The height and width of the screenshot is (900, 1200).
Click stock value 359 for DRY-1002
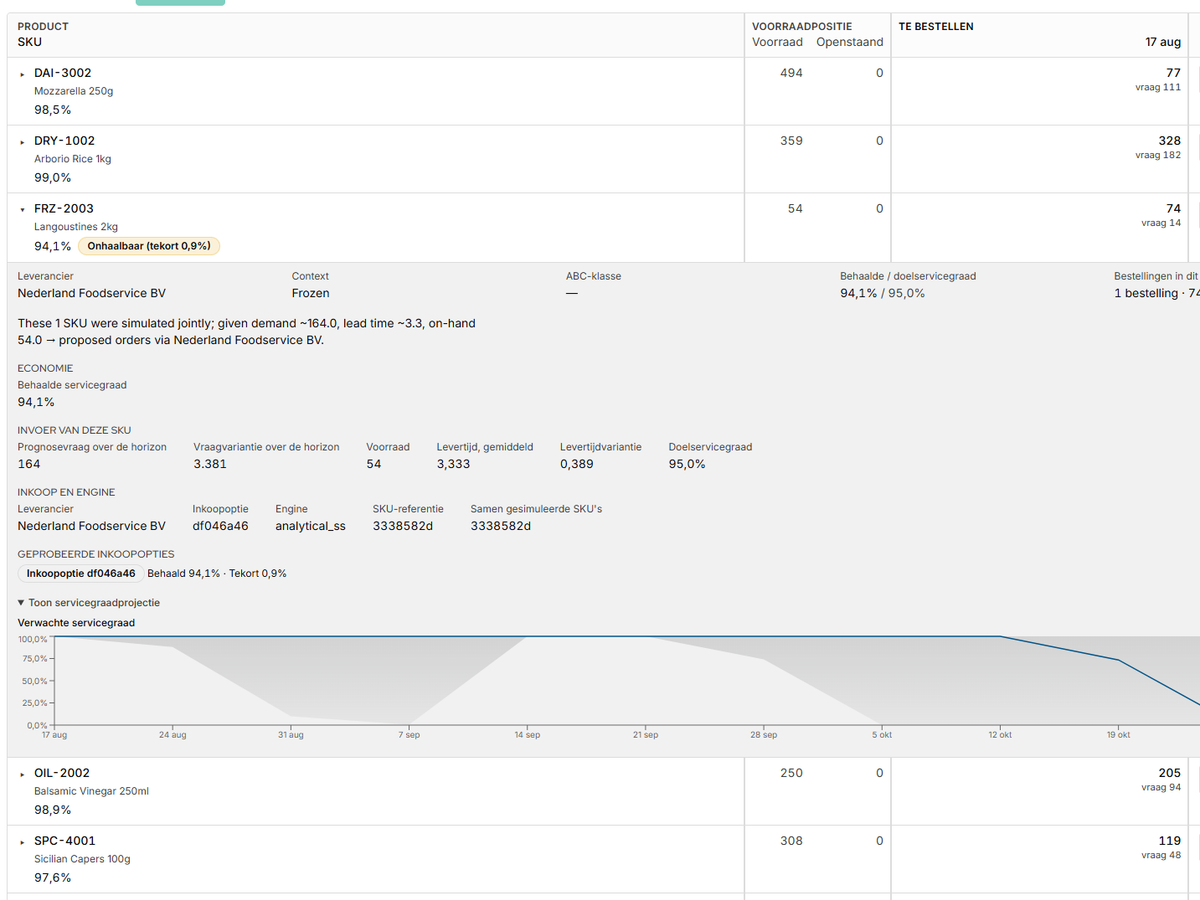pos(791,141)
